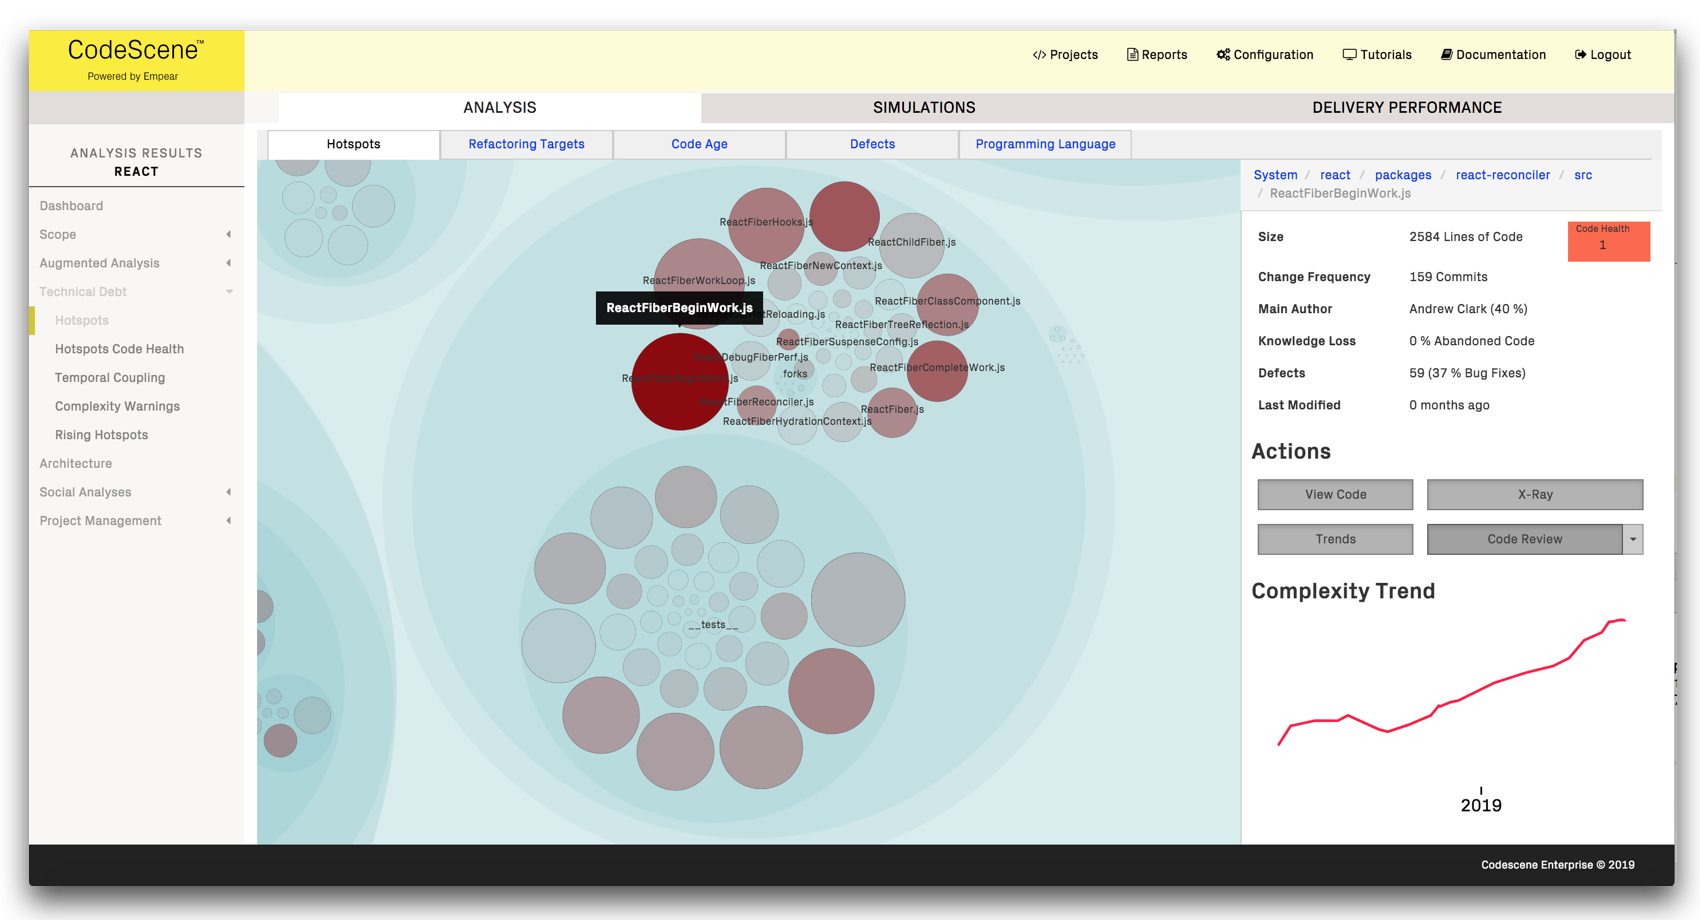Click the Configuration gears icon
This screenshot has width=1700, height=920.
coord(1223,55)
